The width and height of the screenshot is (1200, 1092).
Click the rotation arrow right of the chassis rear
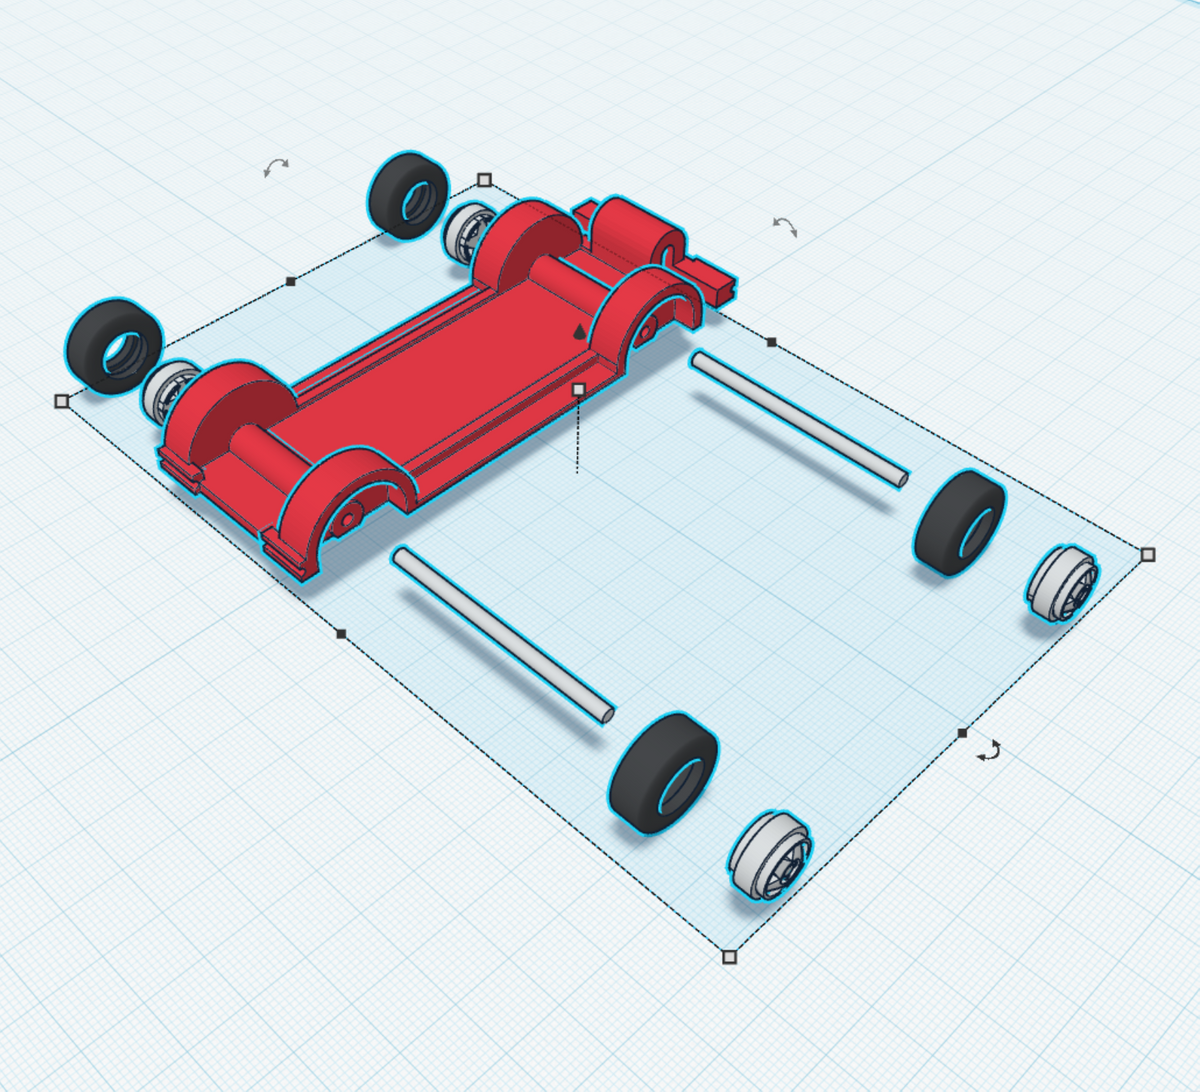(x=785, y=227)
